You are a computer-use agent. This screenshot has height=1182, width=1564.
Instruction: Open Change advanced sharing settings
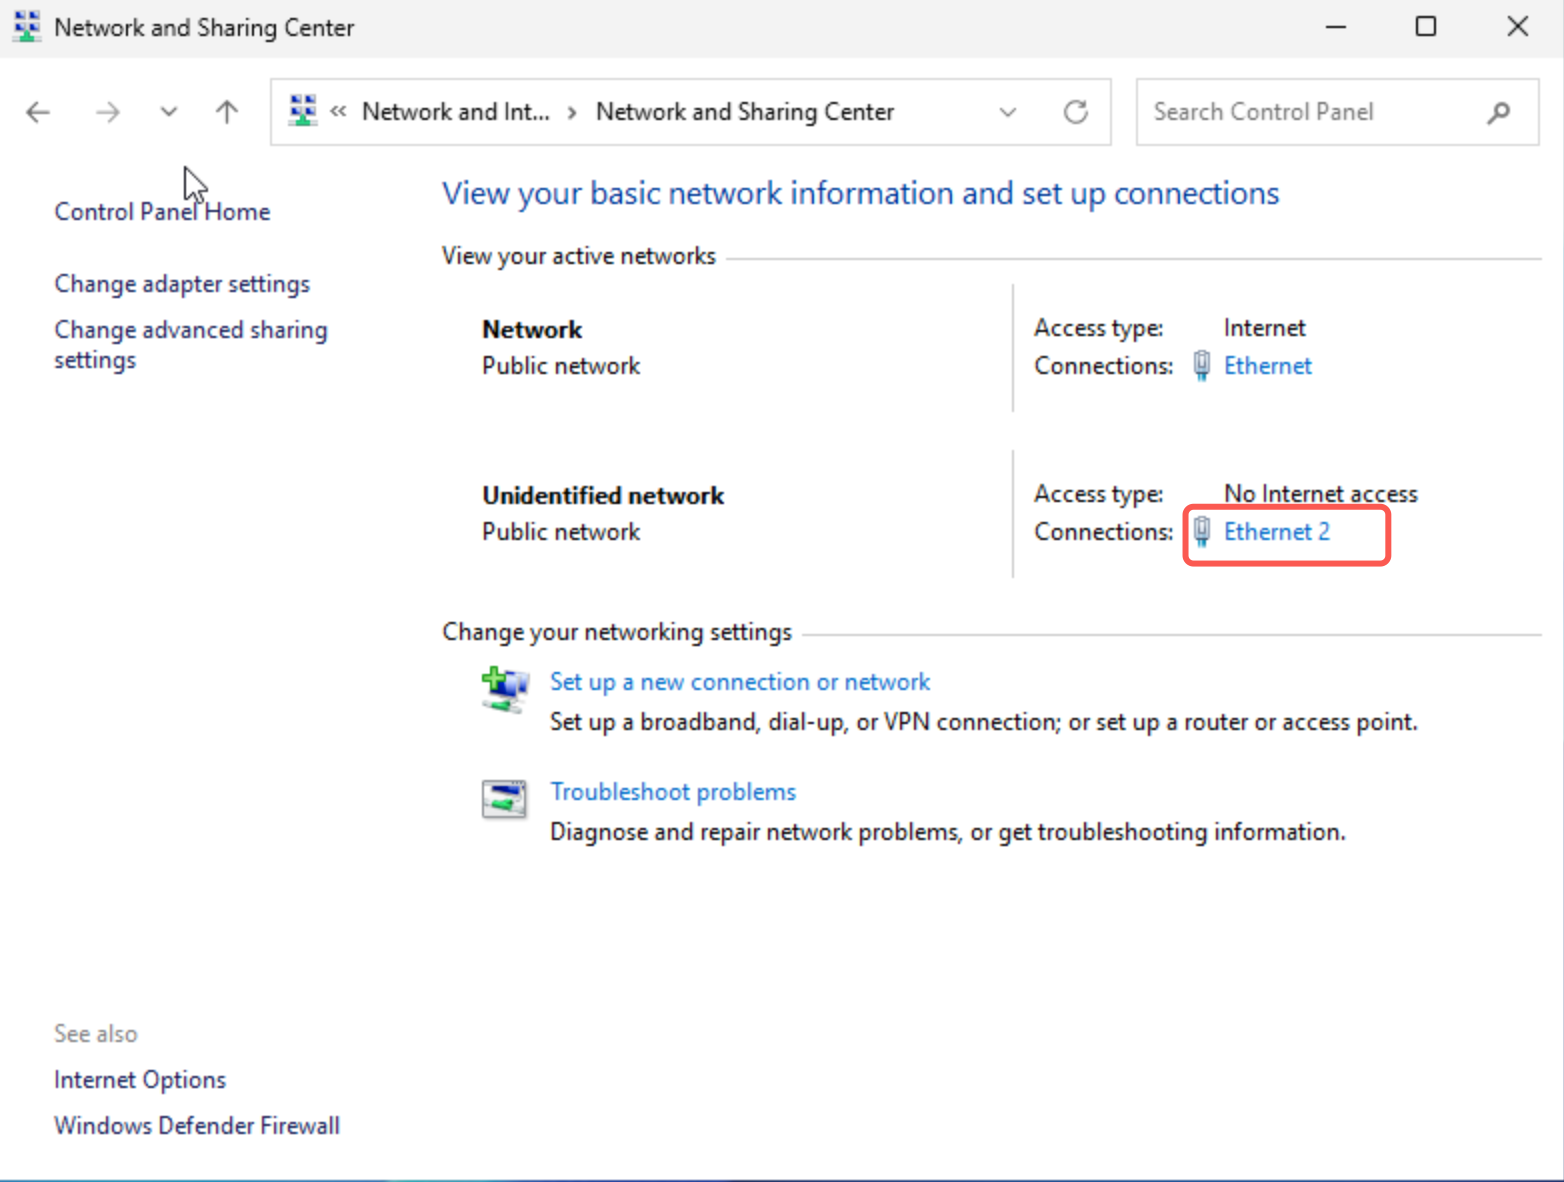pyautogui.click(x=191, y=345)
